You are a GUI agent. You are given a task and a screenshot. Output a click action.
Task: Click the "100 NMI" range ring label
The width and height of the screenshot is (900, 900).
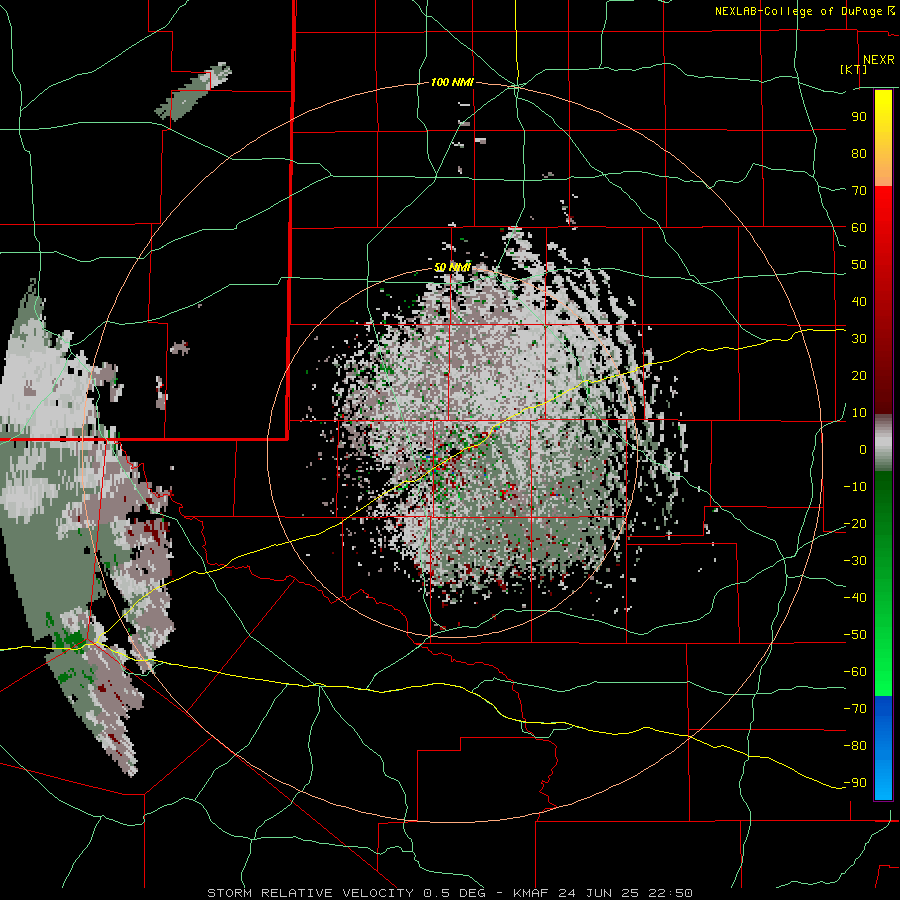452,83
